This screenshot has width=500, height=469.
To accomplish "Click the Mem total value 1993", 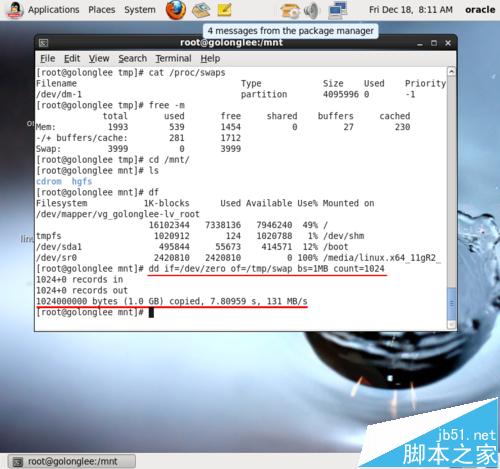I will point(118,127).
